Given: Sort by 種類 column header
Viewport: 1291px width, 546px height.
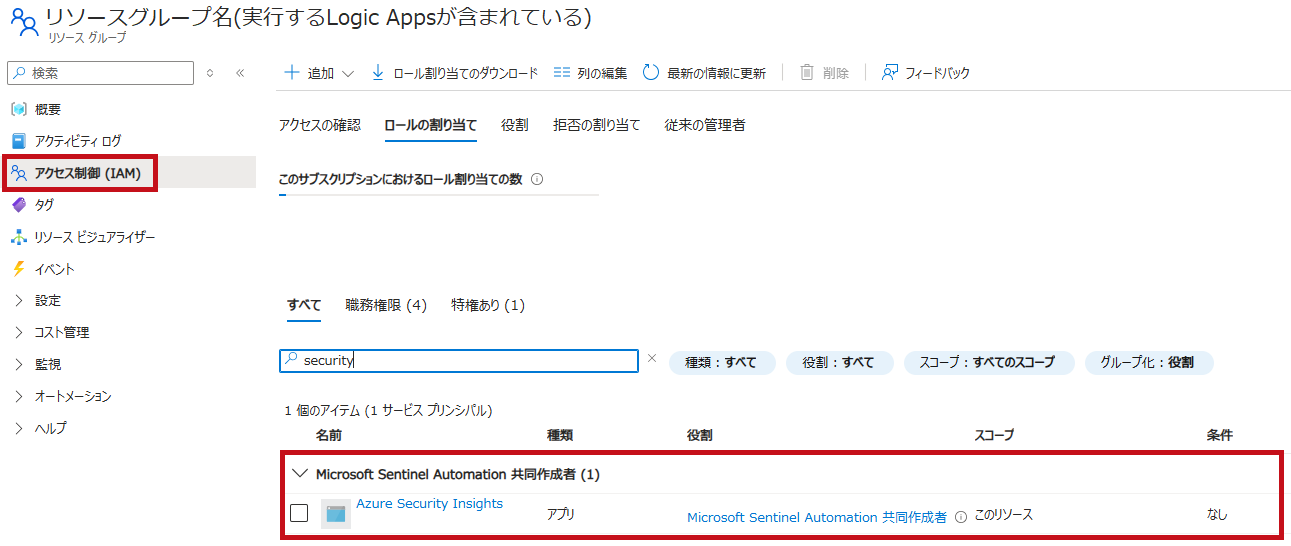Looking at the screenshot, I should pos(560,435).
